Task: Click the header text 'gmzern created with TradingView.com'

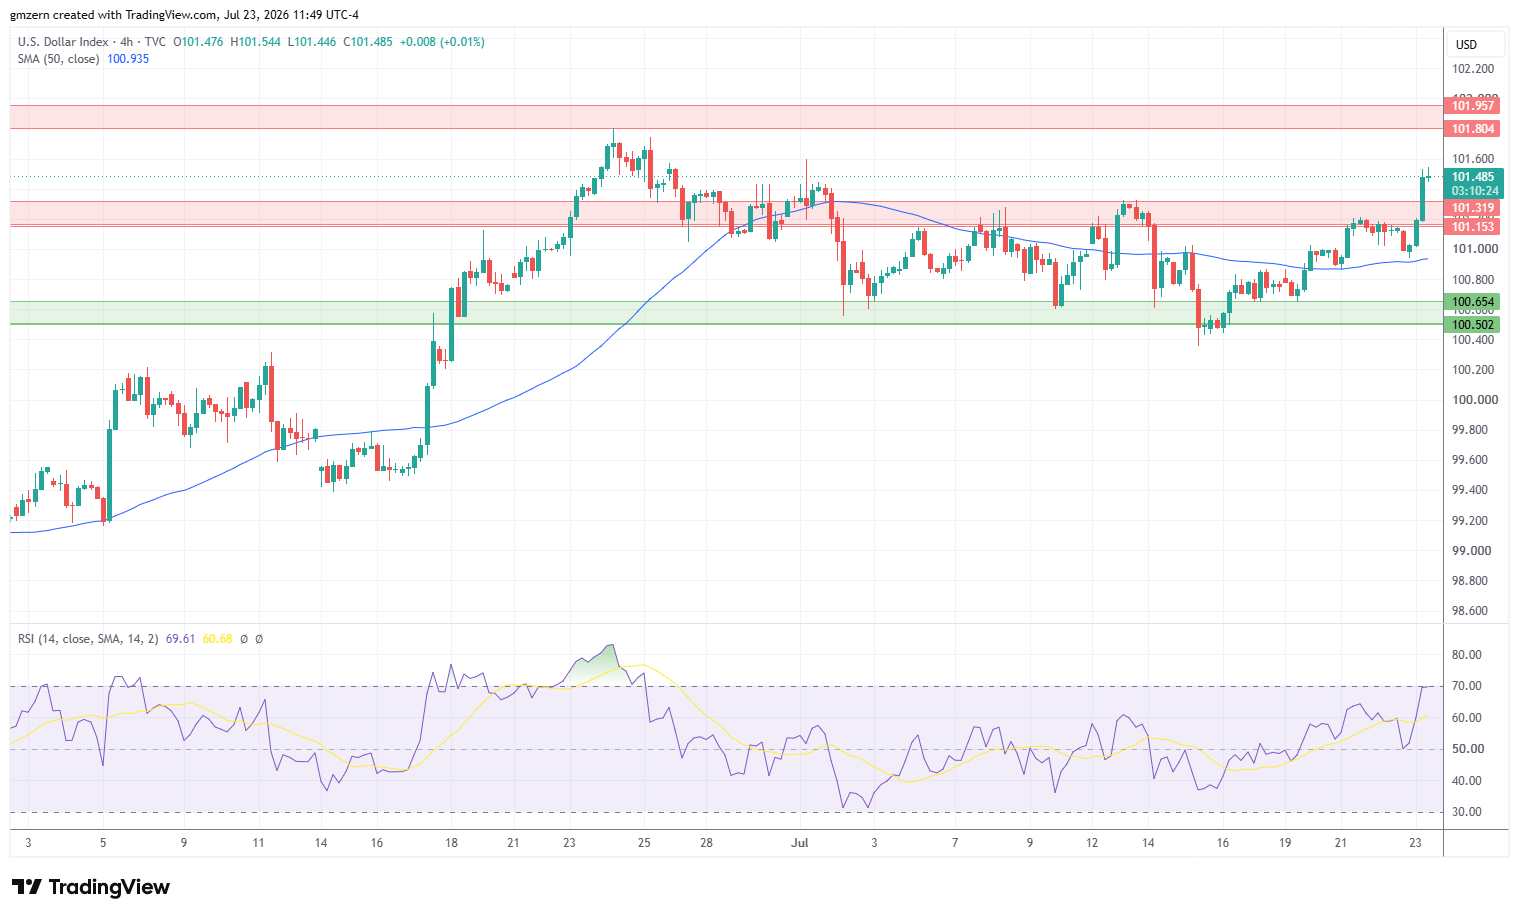Action: [113, 15]
